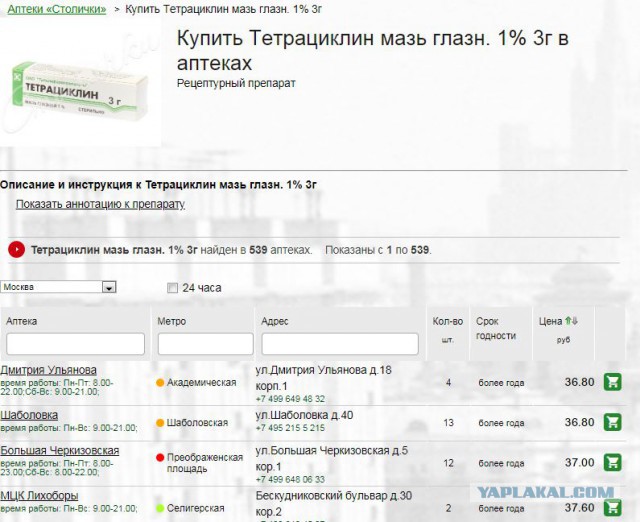
Task: Click red metro dot beside Преображенская площадь
Action: point(160,458)
